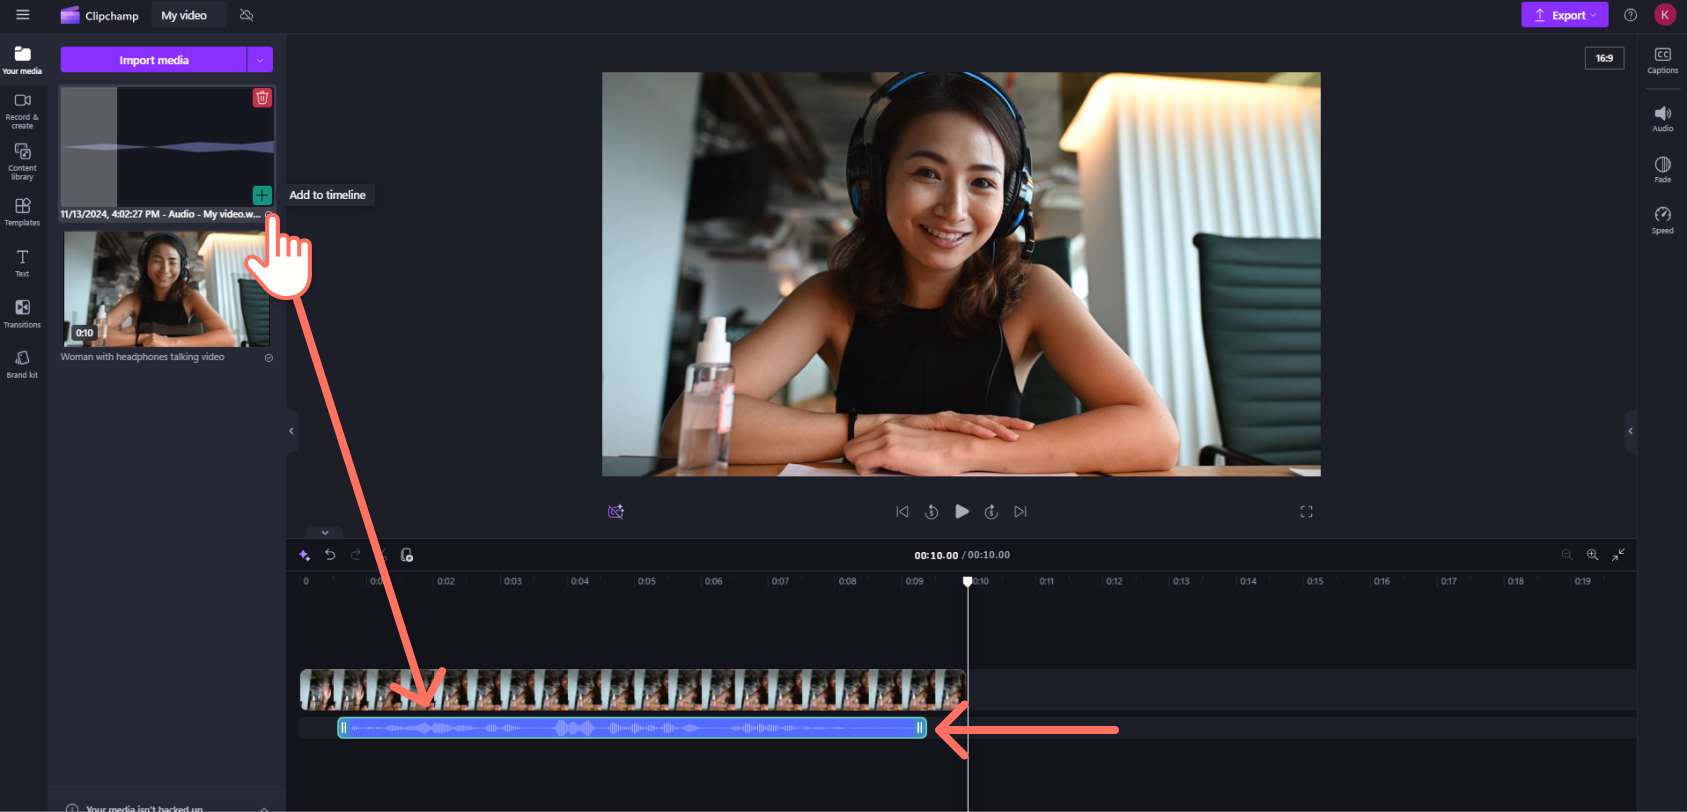
Task: Fit timeline to screen
Action: coord(1619,555)
